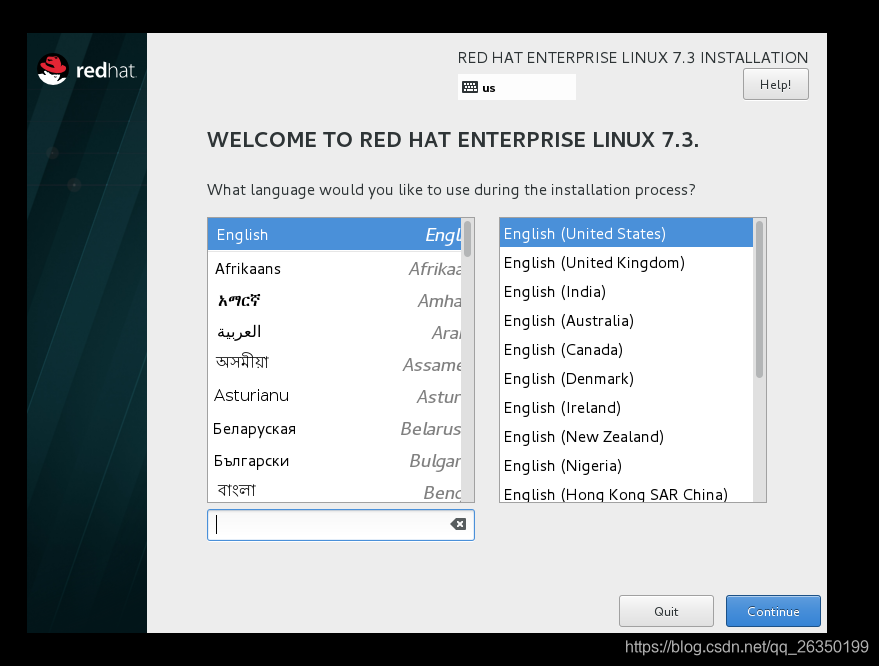The image size is (879, 666).
Task: Focus the language search input field
Action: click(x=341, y=525)
